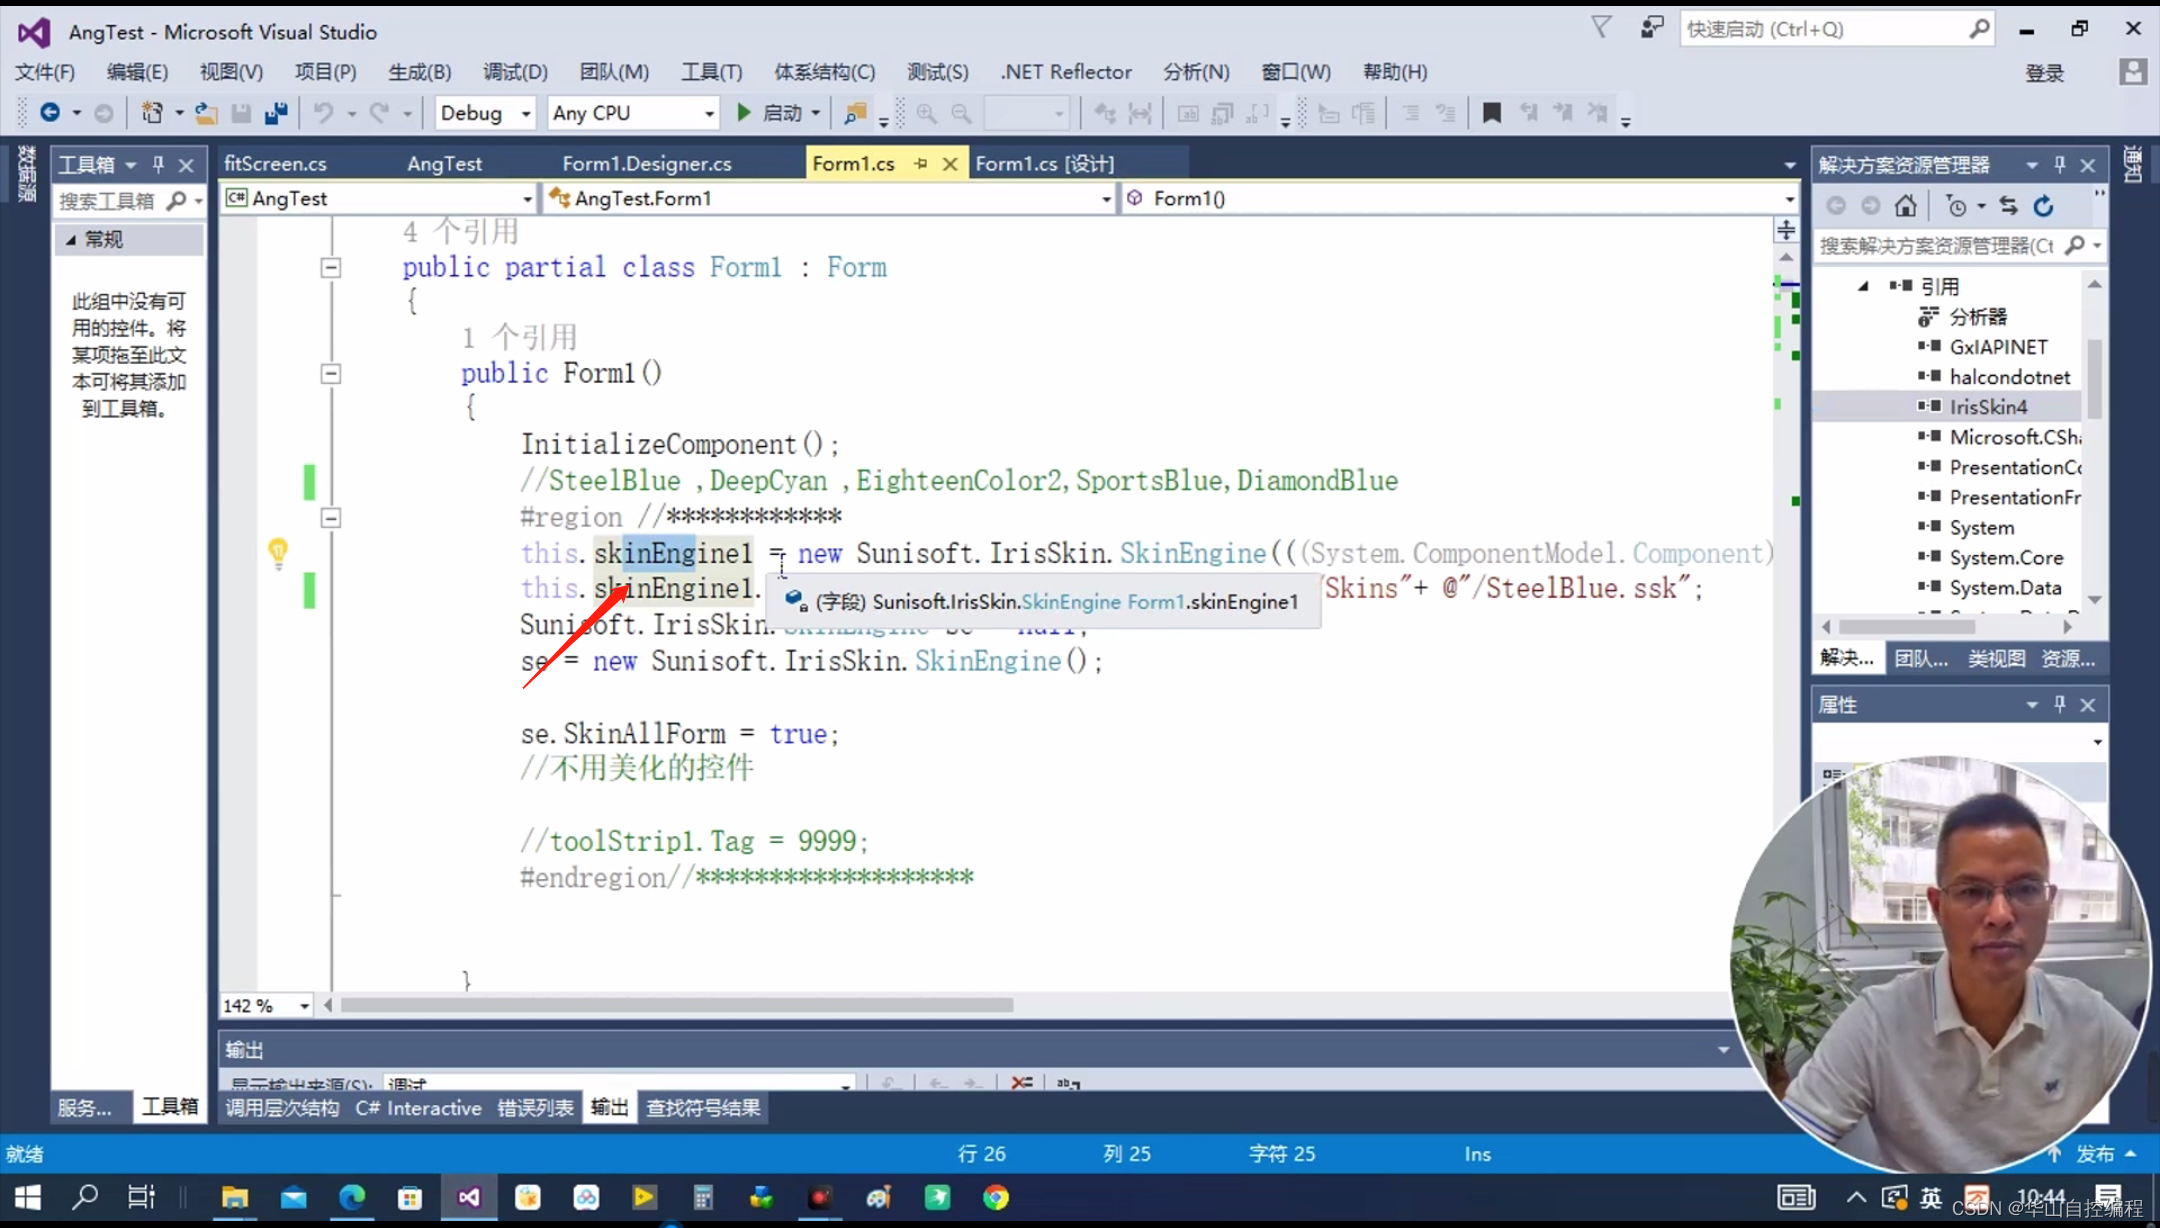Toggle bookmark with the bookmark icon
Image resolution: width=2160 pixels, height=1228 pixels.
coord(1491,113)
